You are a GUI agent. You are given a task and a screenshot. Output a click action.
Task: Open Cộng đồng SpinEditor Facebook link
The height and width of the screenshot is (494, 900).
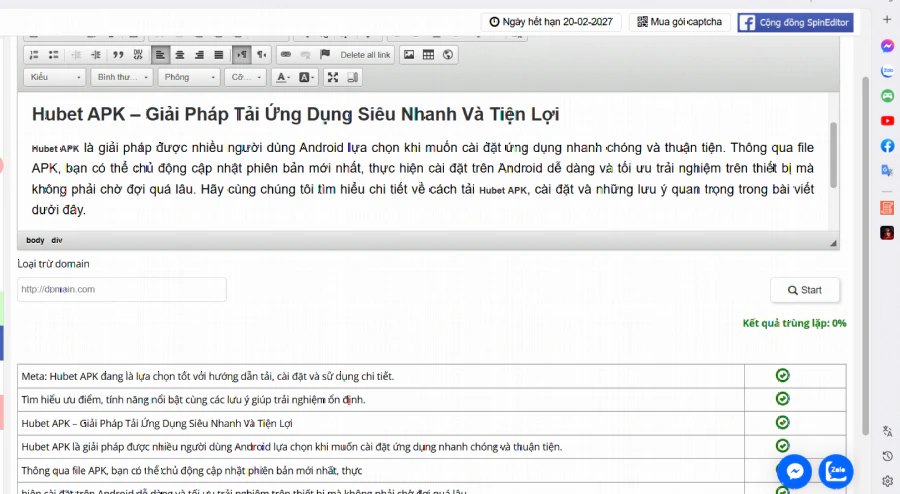tap(795, 22)
